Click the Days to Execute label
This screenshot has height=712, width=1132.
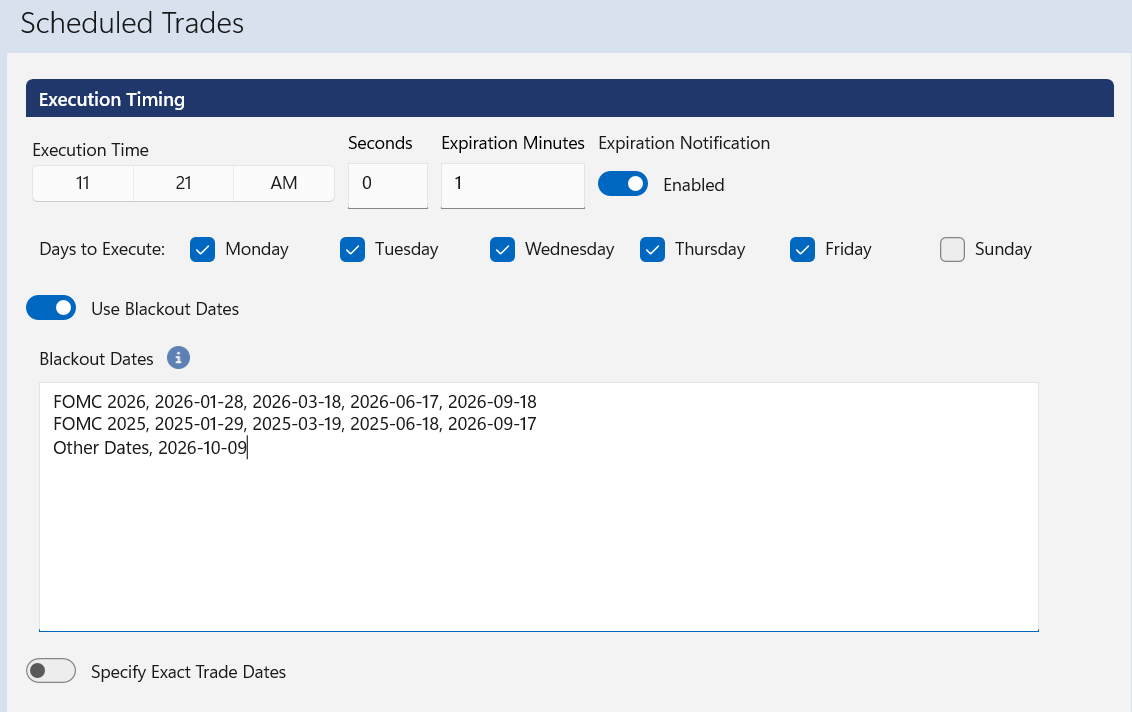102,249
